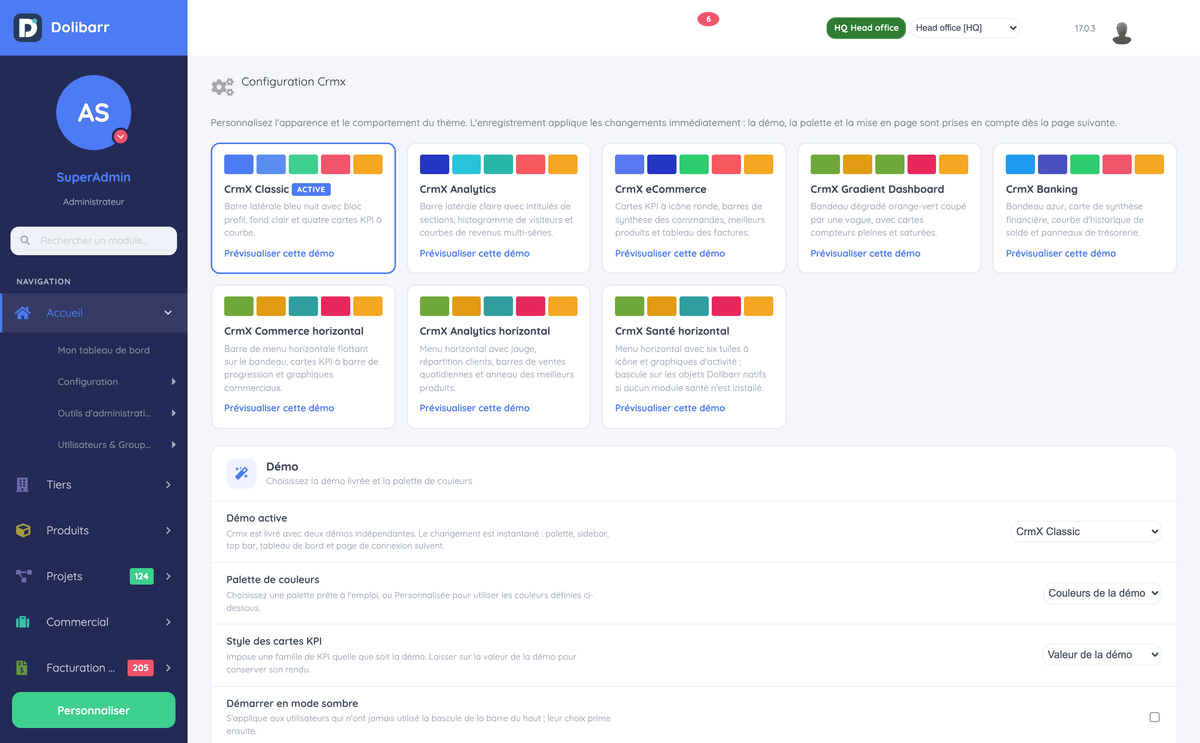Image resolution: width=1200 pixels, height=743 pixels.
Task: Click the Commercial briefcase icon
Action: [23, 622]
